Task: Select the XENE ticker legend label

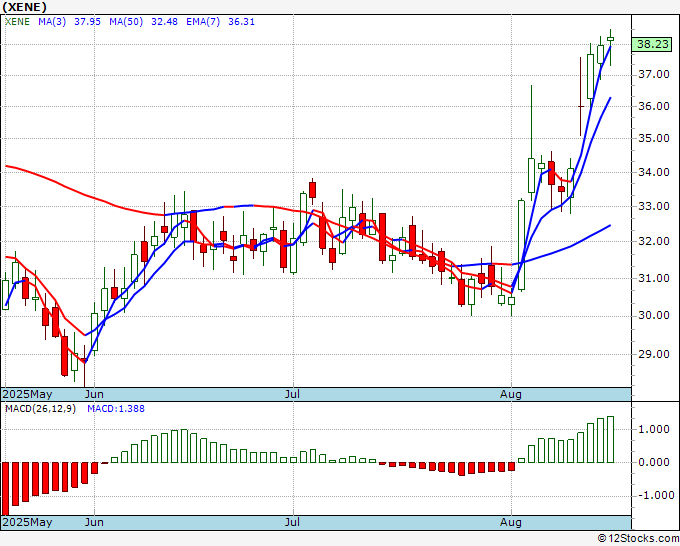Action: coord(17,22)
